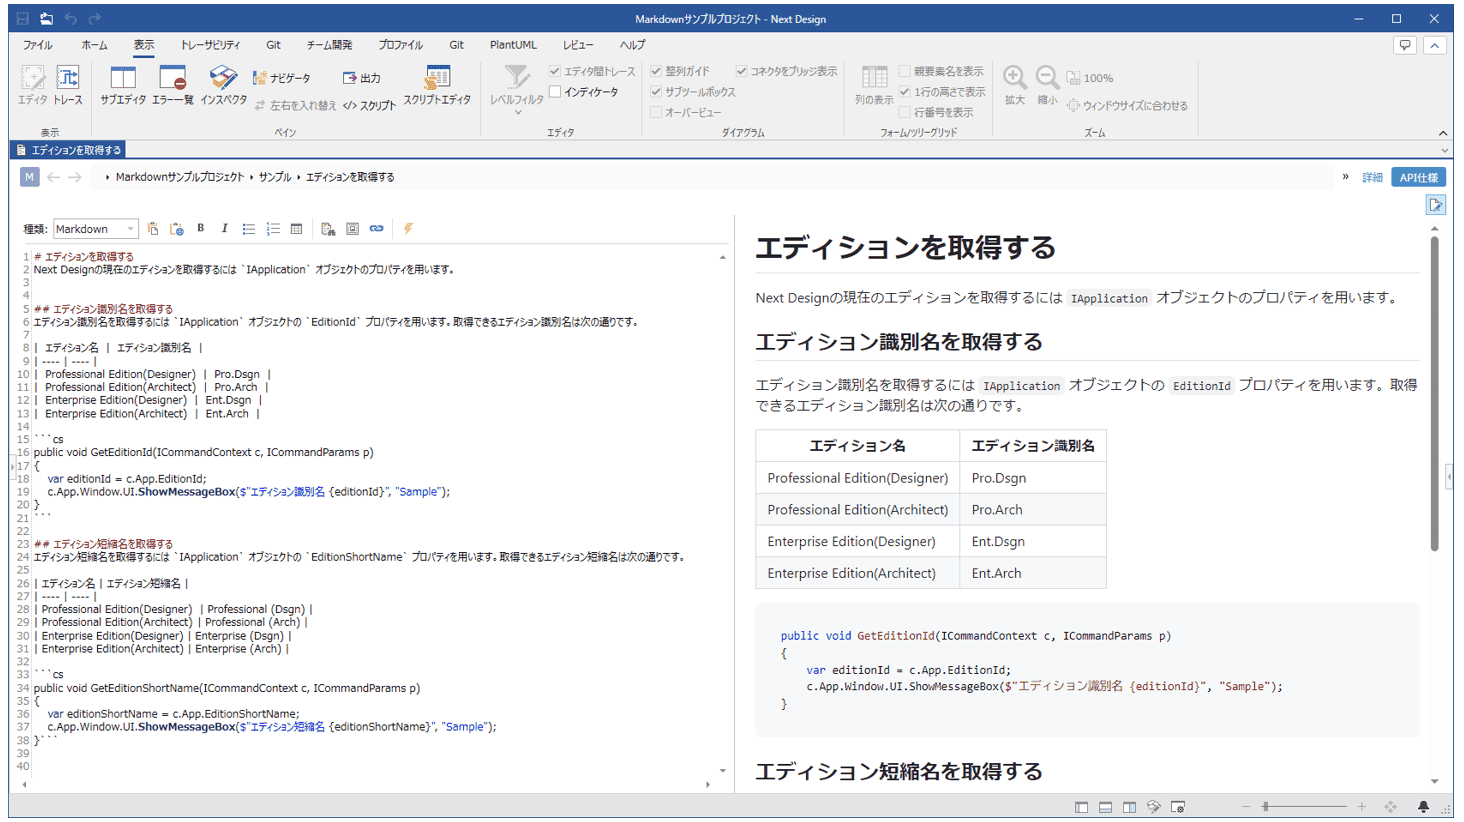Click the bulleted list icon
The height and width of the screenshot is (822, 1464).
click(249, 229)
